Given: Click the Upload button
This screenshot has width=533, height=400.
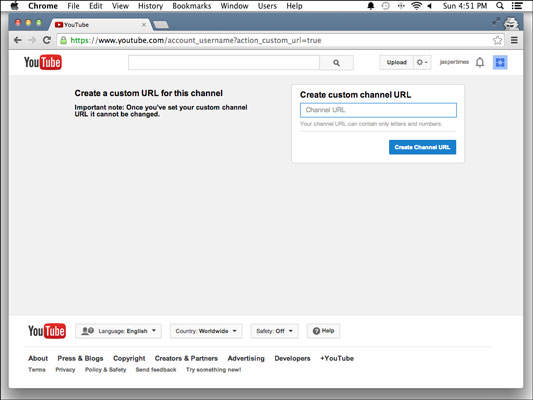Looking at the screenshot, I should click(x=396, y=62).
